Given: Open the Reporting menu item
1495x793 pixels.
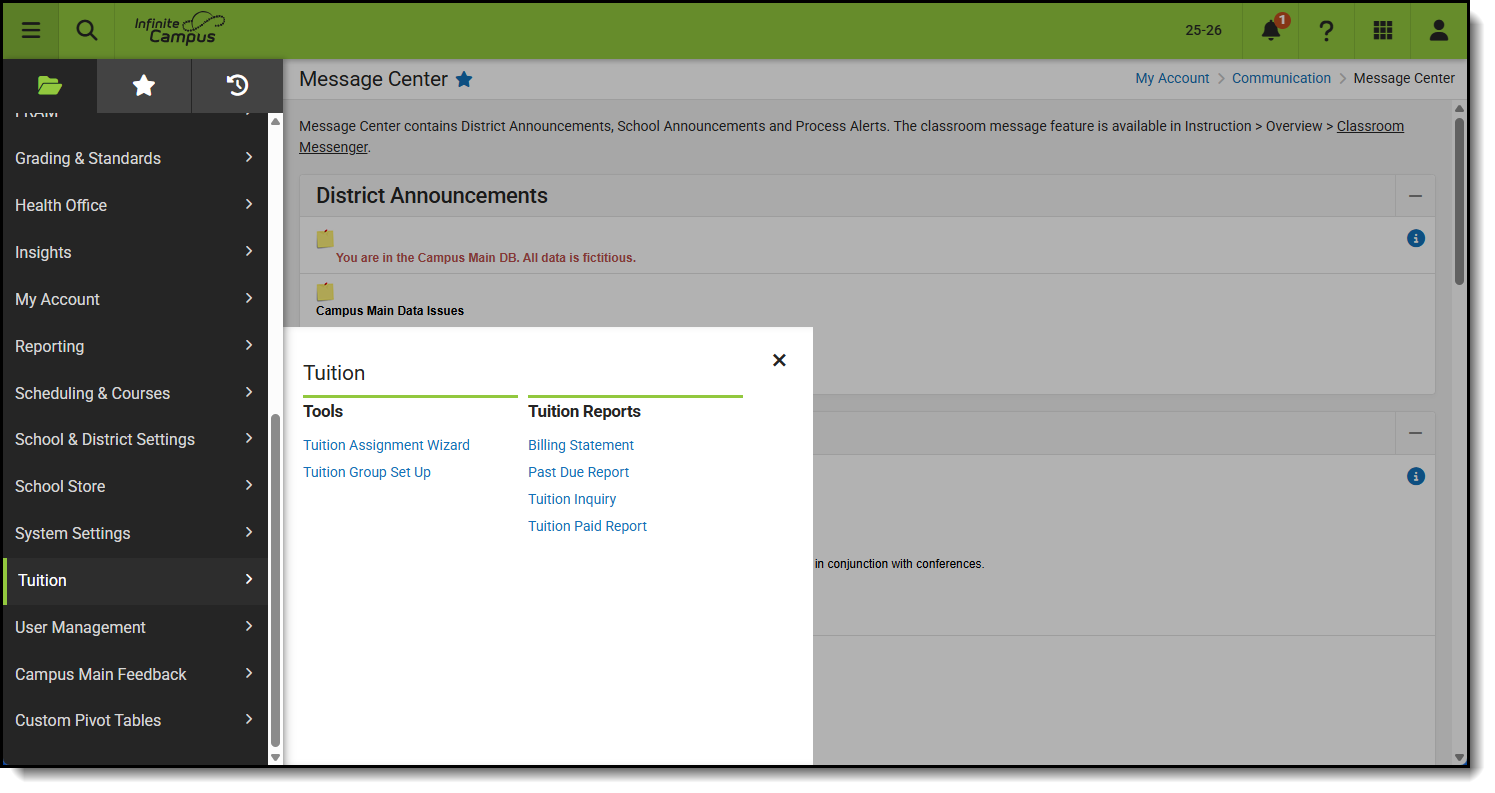Looking at the screenshot, I should click(x=135, y=346).
